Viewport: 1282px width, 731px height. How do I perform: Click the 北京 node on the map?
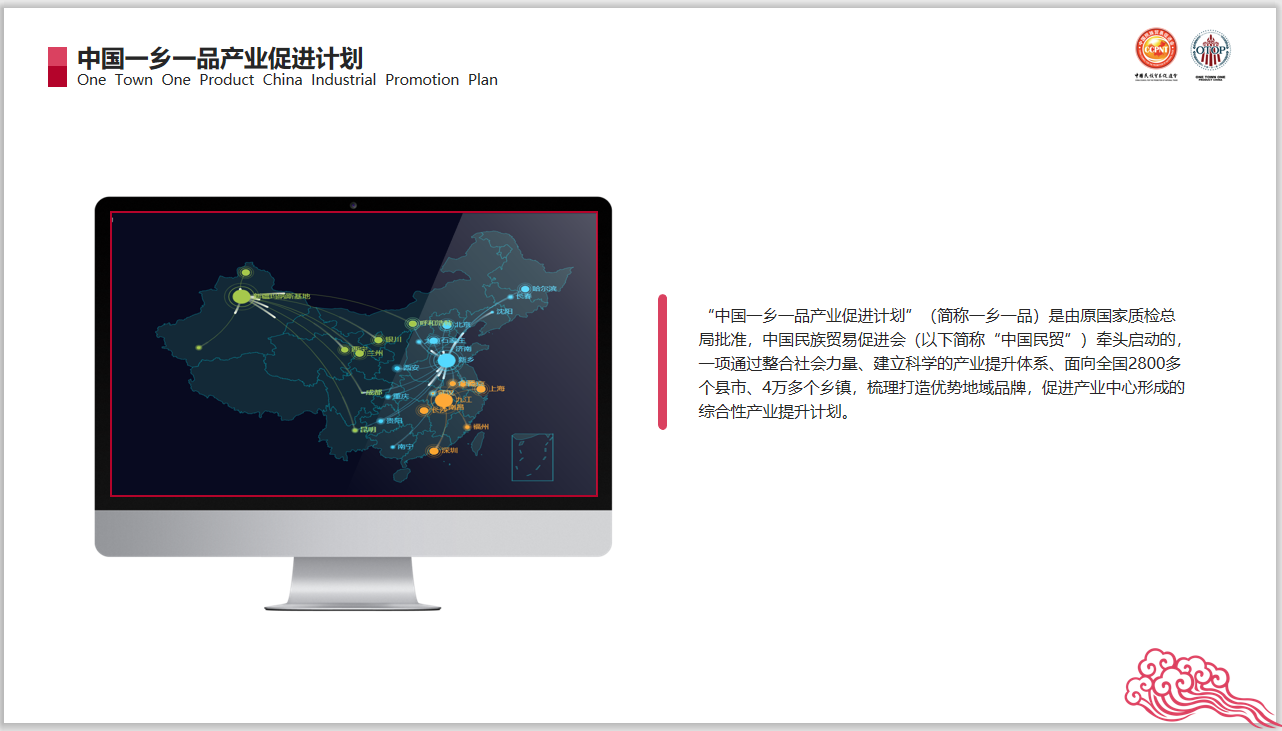tap(447, 325)
